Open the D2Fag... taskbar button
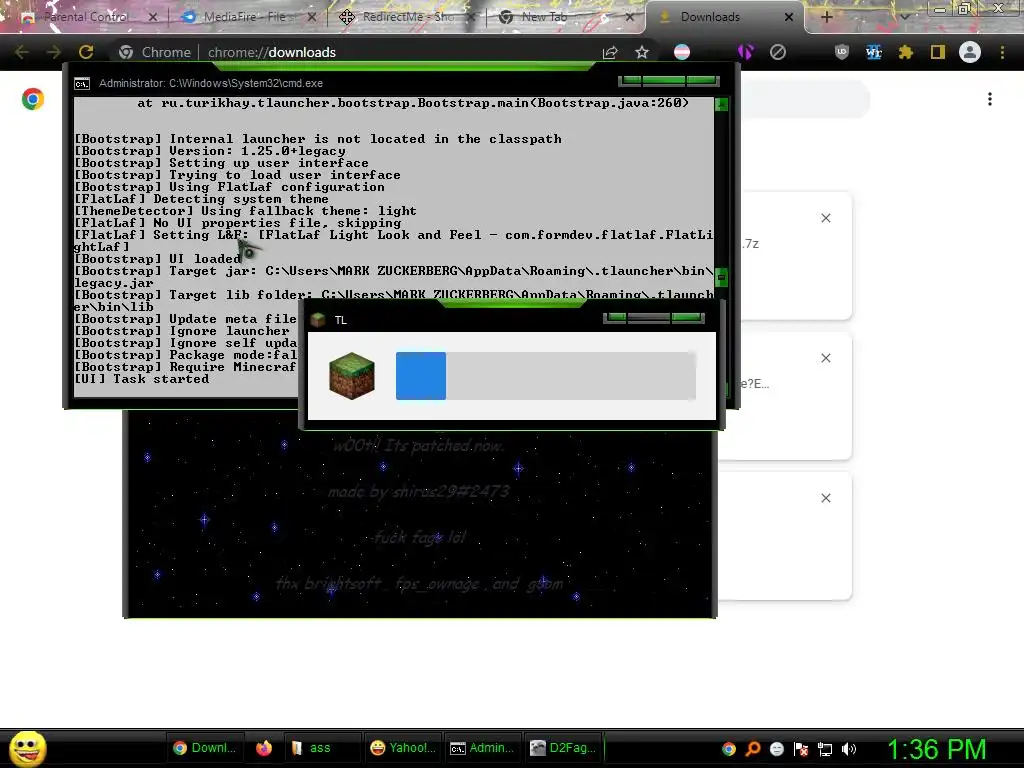 (x=564, y=748)
